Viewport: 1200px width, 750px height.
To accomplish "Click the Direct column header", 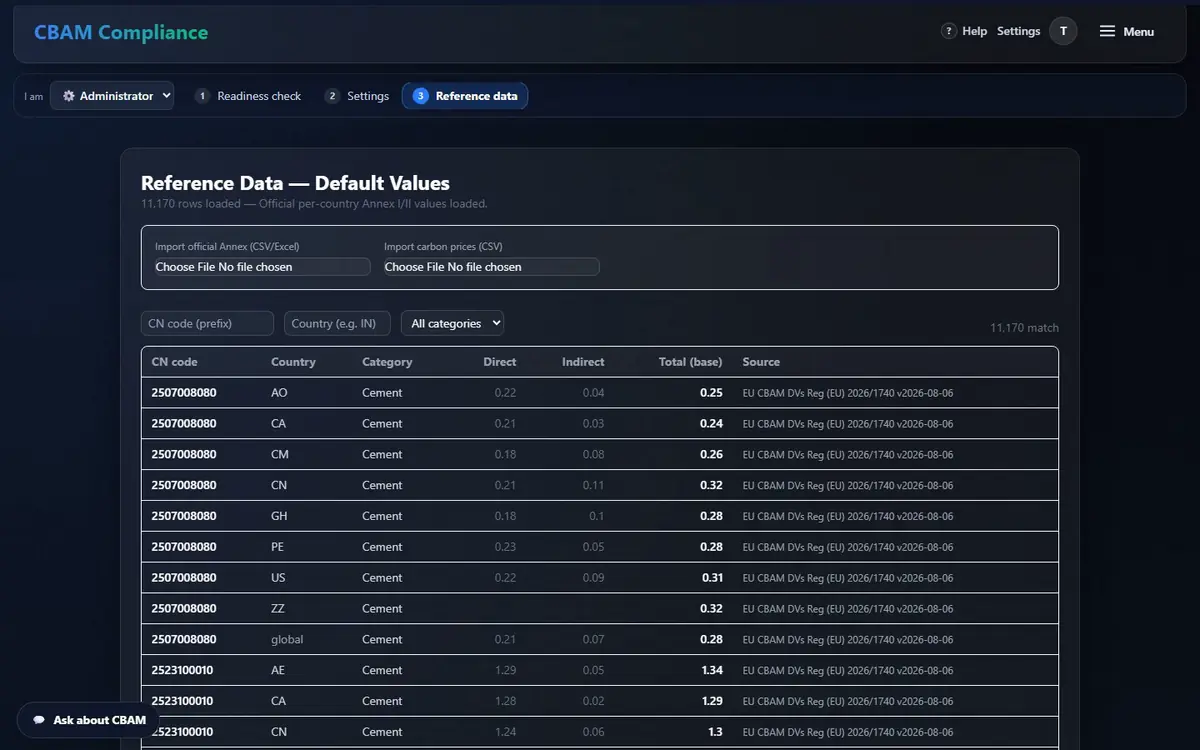I will point(500,362).
